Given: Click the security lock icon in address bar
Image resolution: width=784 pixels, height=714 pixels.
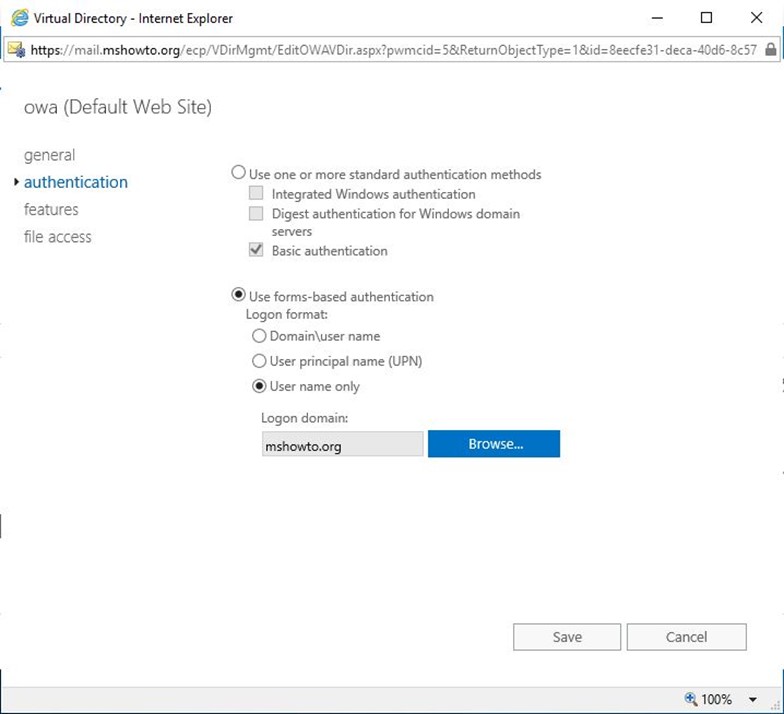Looking at the screenshot, I should pos(770,49).
